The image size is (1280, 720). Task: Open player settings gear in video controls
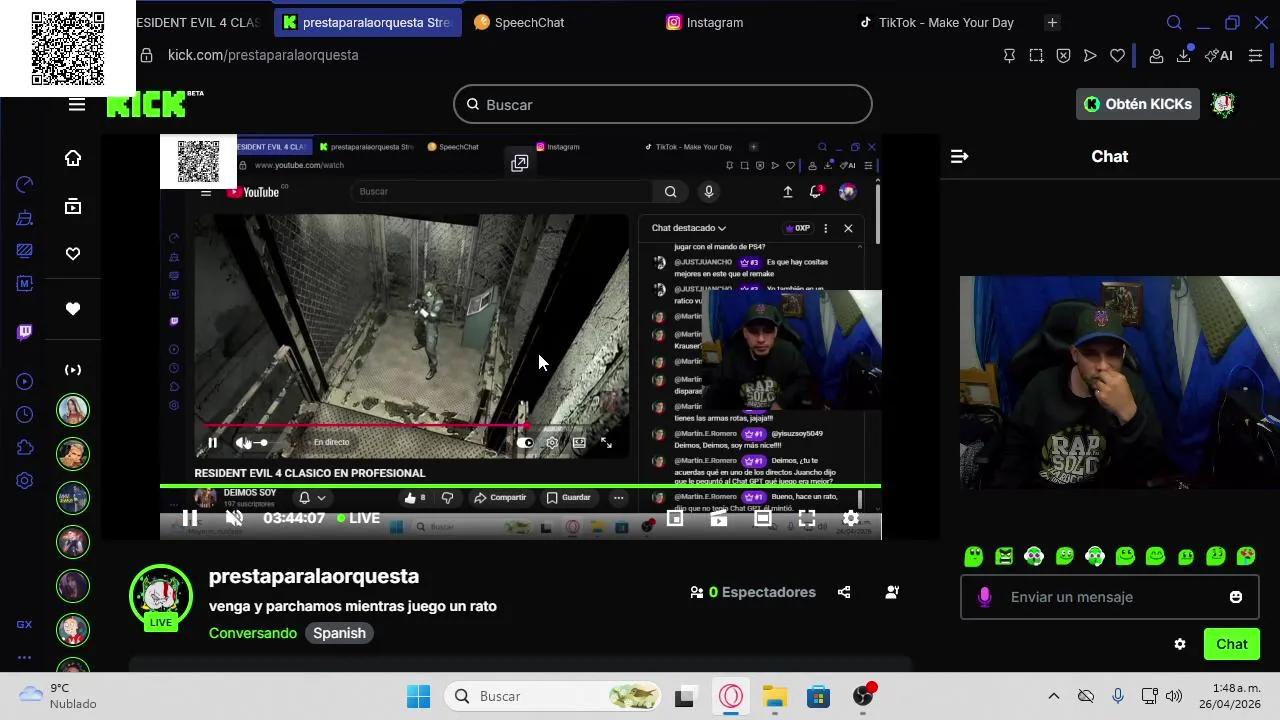[851, 518]
